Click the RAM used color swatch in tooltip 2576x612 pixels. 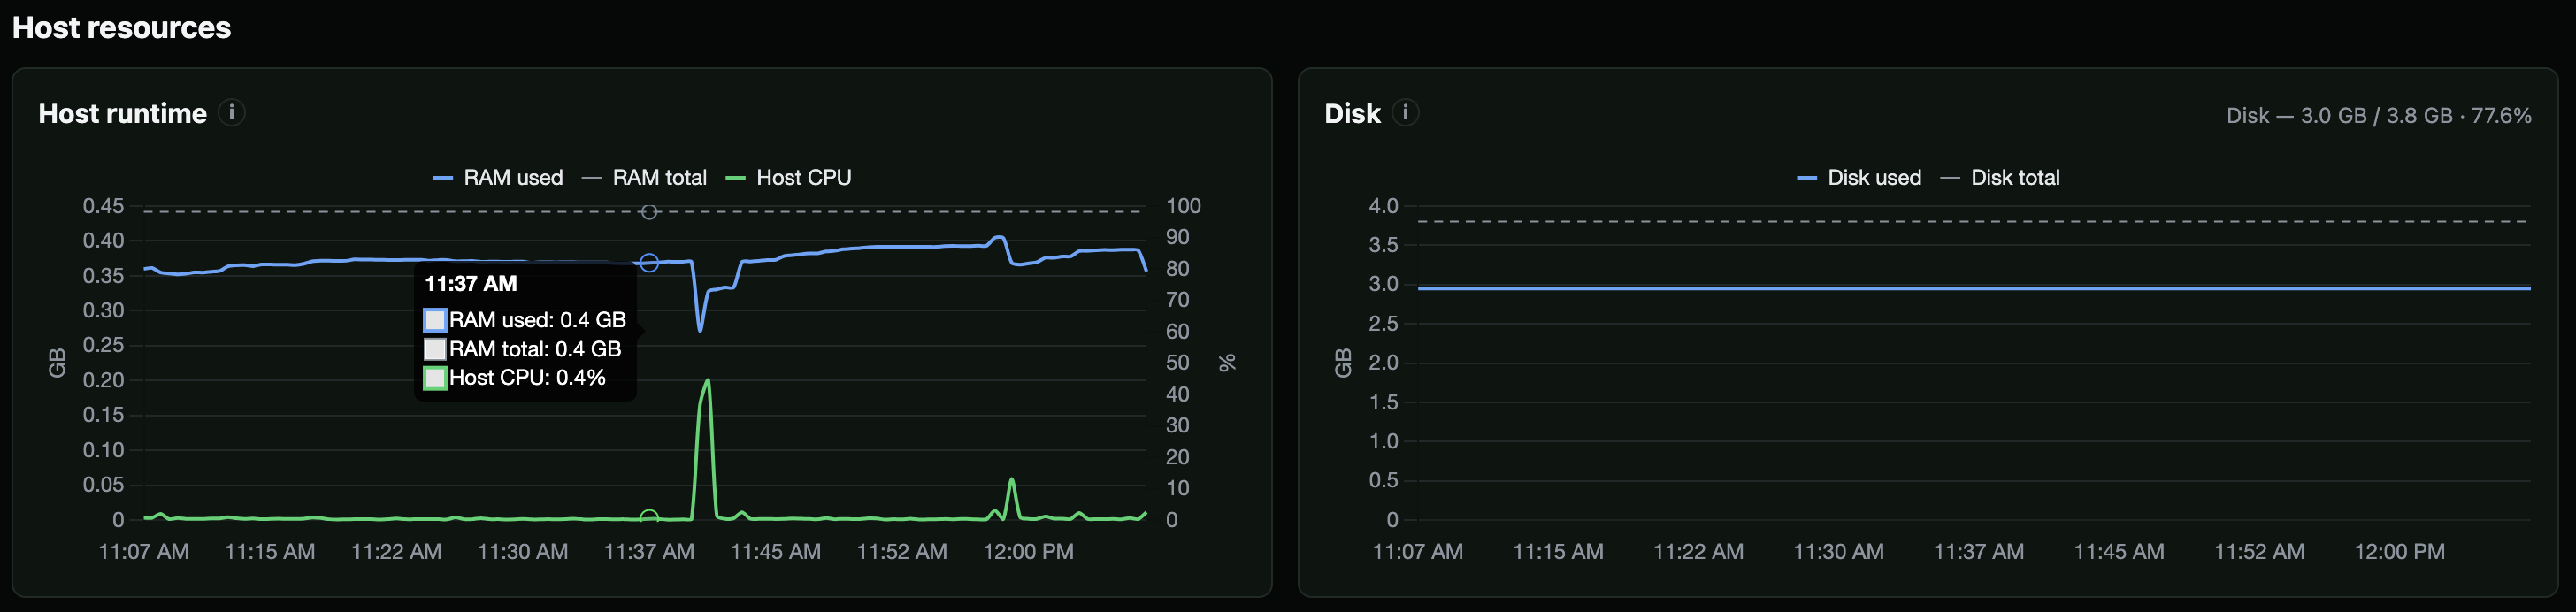click(435, 320)
